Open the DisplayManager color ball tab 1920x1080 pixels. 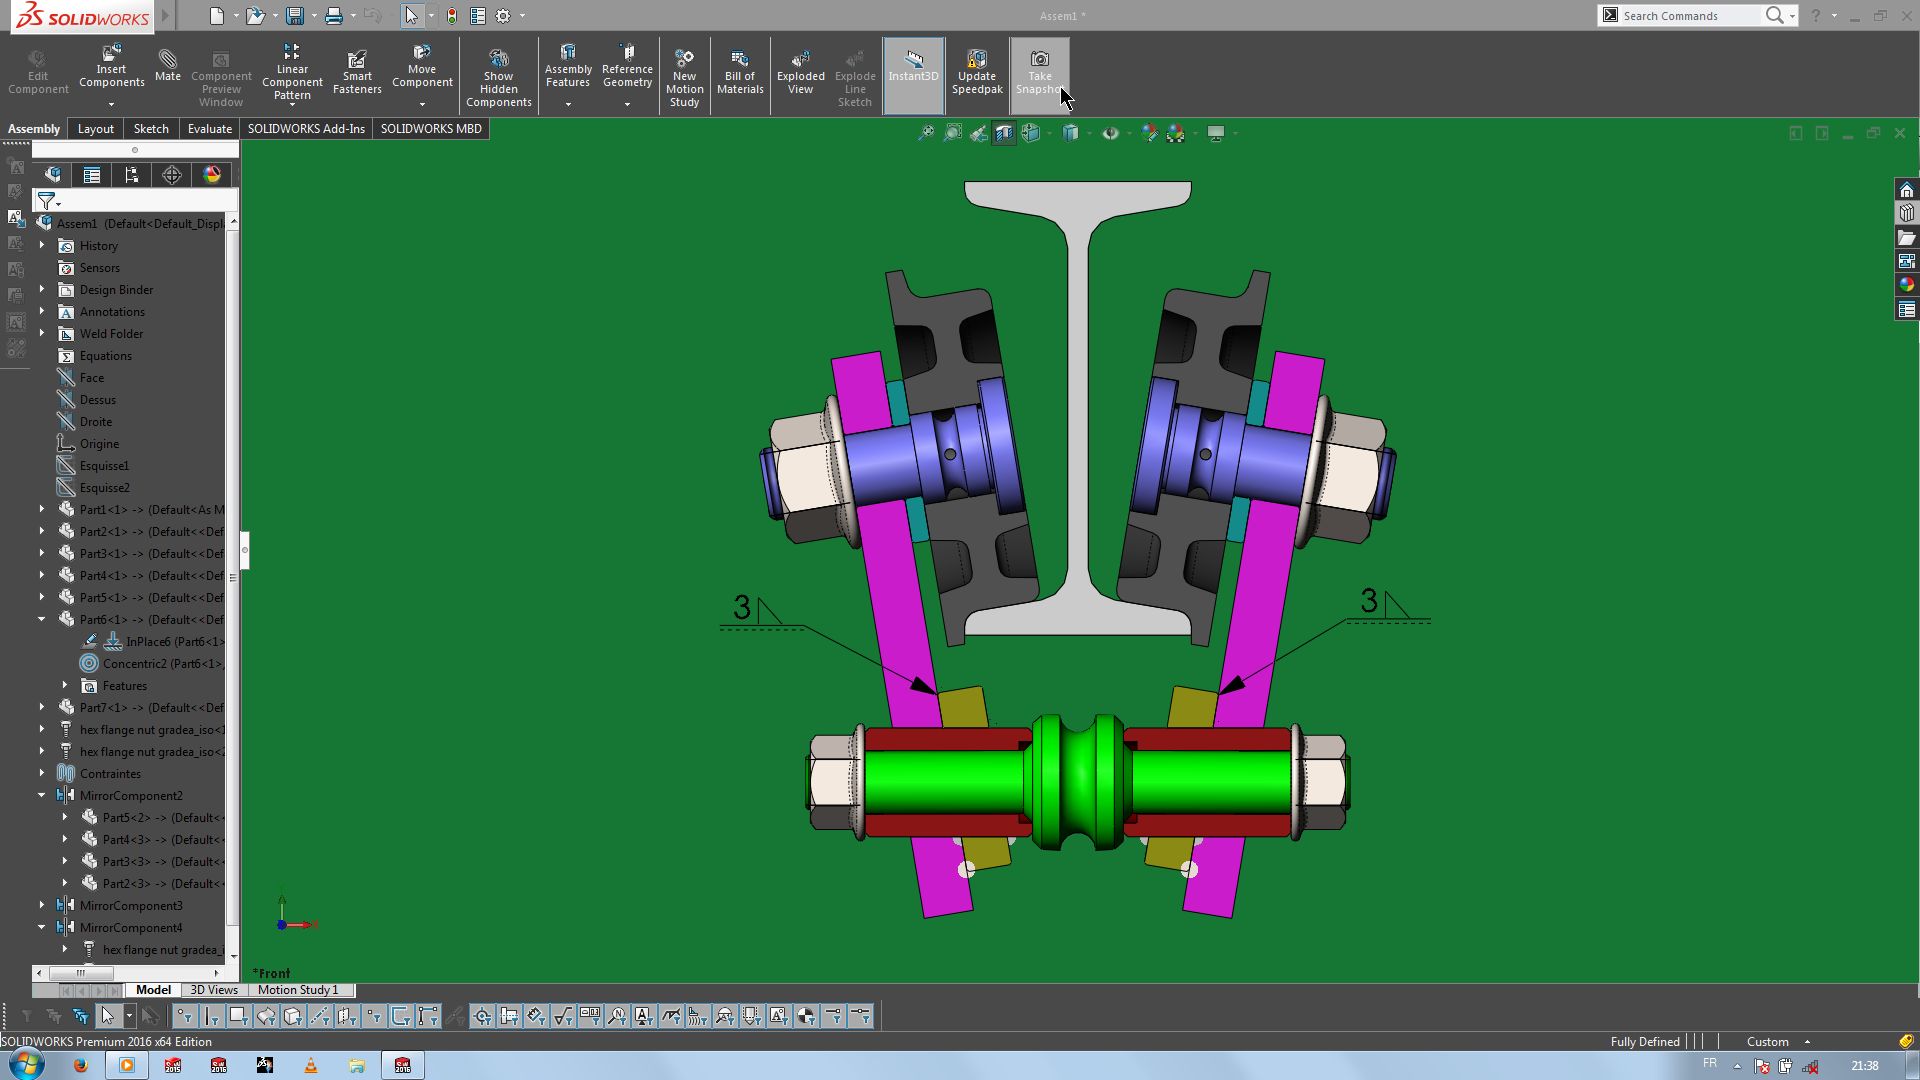click(x=212, y=175)
